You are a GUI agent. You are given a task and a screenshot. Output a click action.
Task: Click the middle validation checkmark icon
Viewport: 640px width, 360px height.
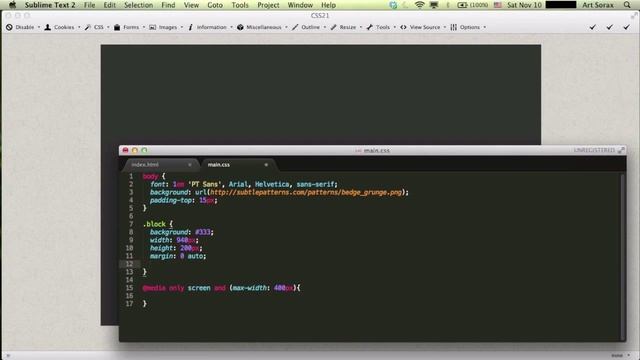609,27
